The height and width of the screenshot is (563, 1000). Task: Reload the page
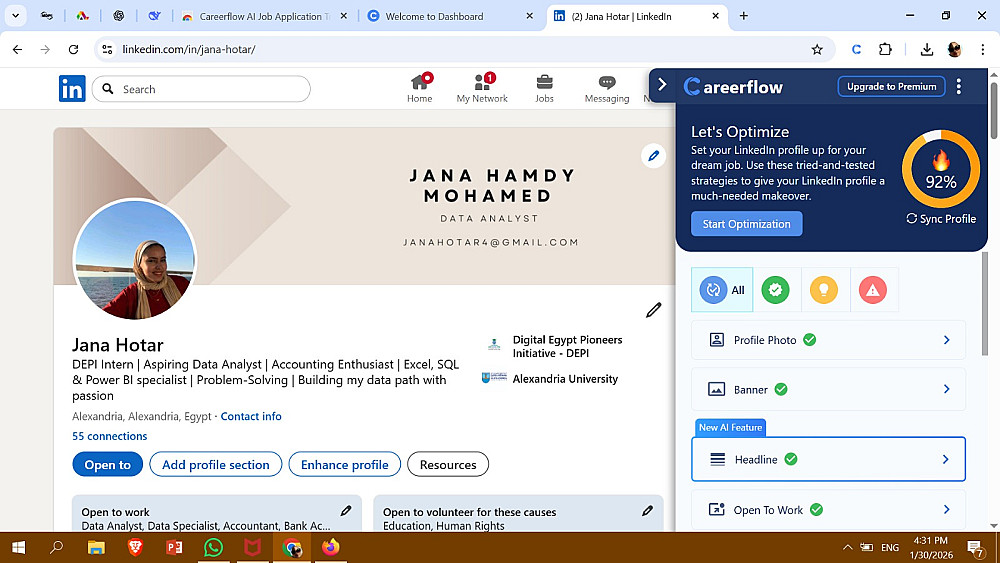[x=73, y=49]
